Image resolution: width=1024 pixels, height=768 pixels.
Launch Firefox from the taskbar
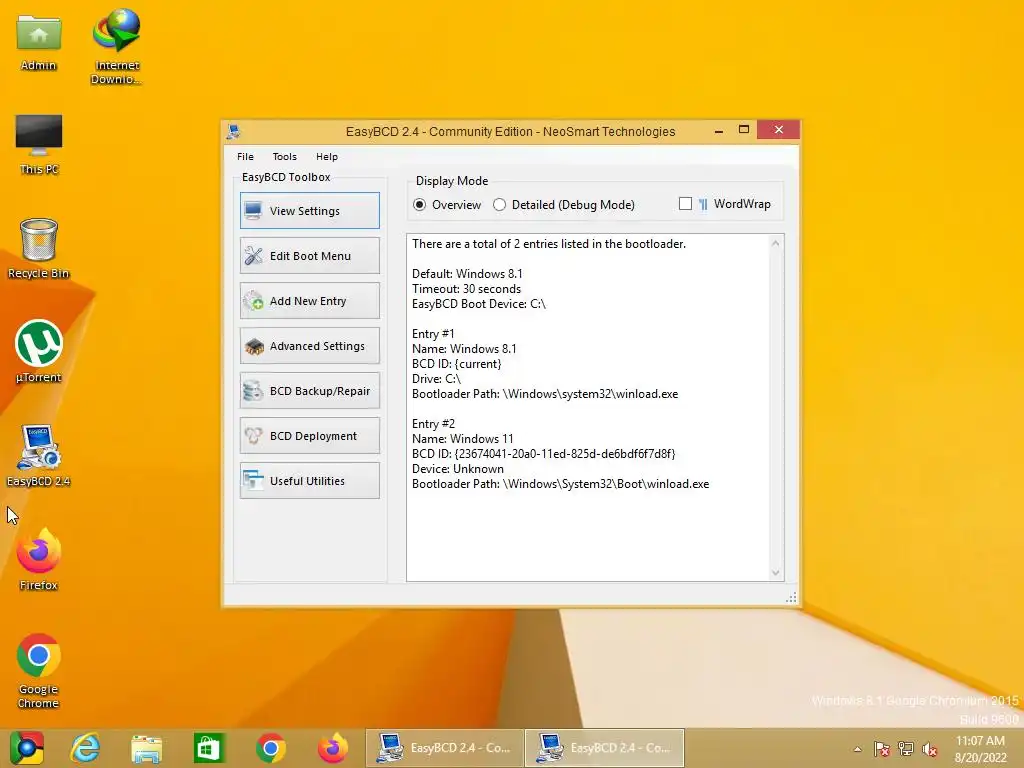click(332, 748)
